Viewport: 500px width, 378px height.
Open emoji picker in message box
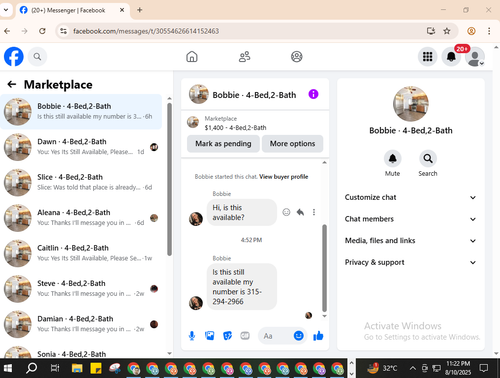[298, 336]
